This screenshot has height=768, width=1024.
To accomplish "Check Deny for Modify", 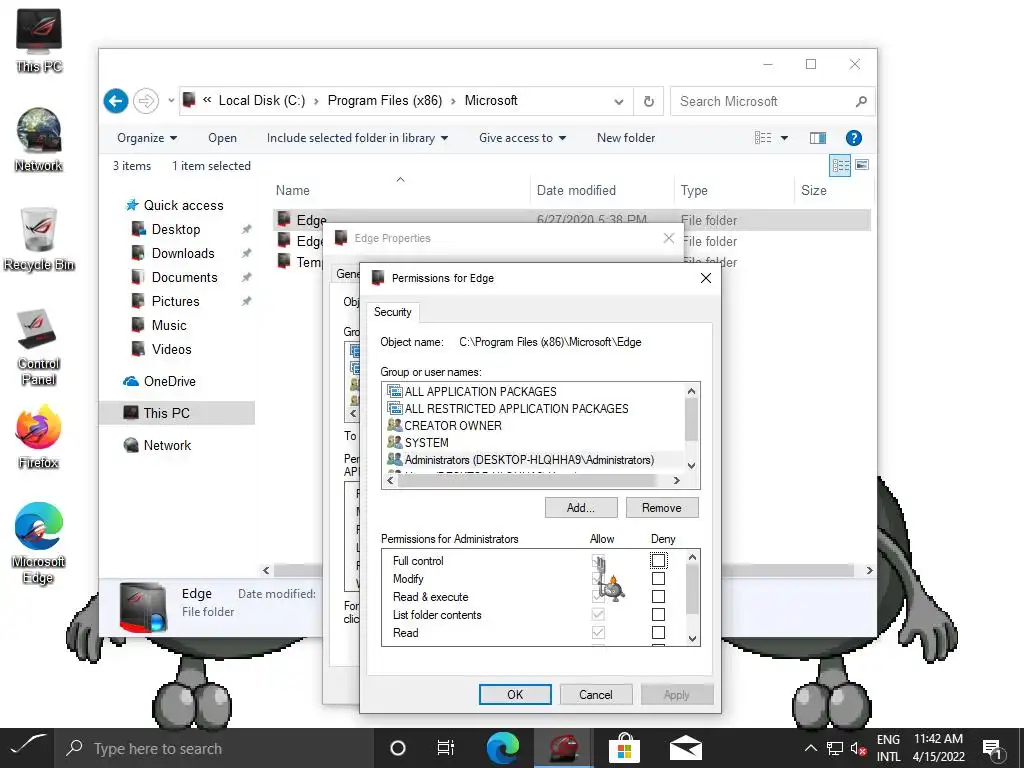I will pyautogui.click(x=658, y=579).
